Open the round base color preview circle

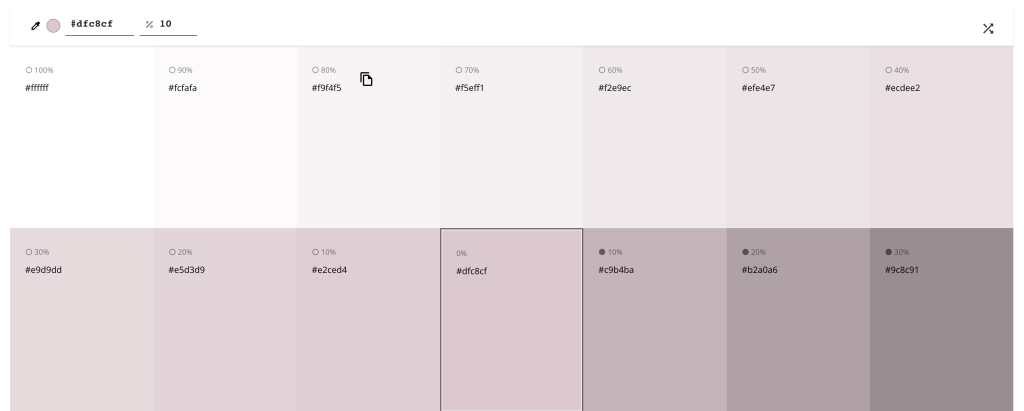click(53, 25)
